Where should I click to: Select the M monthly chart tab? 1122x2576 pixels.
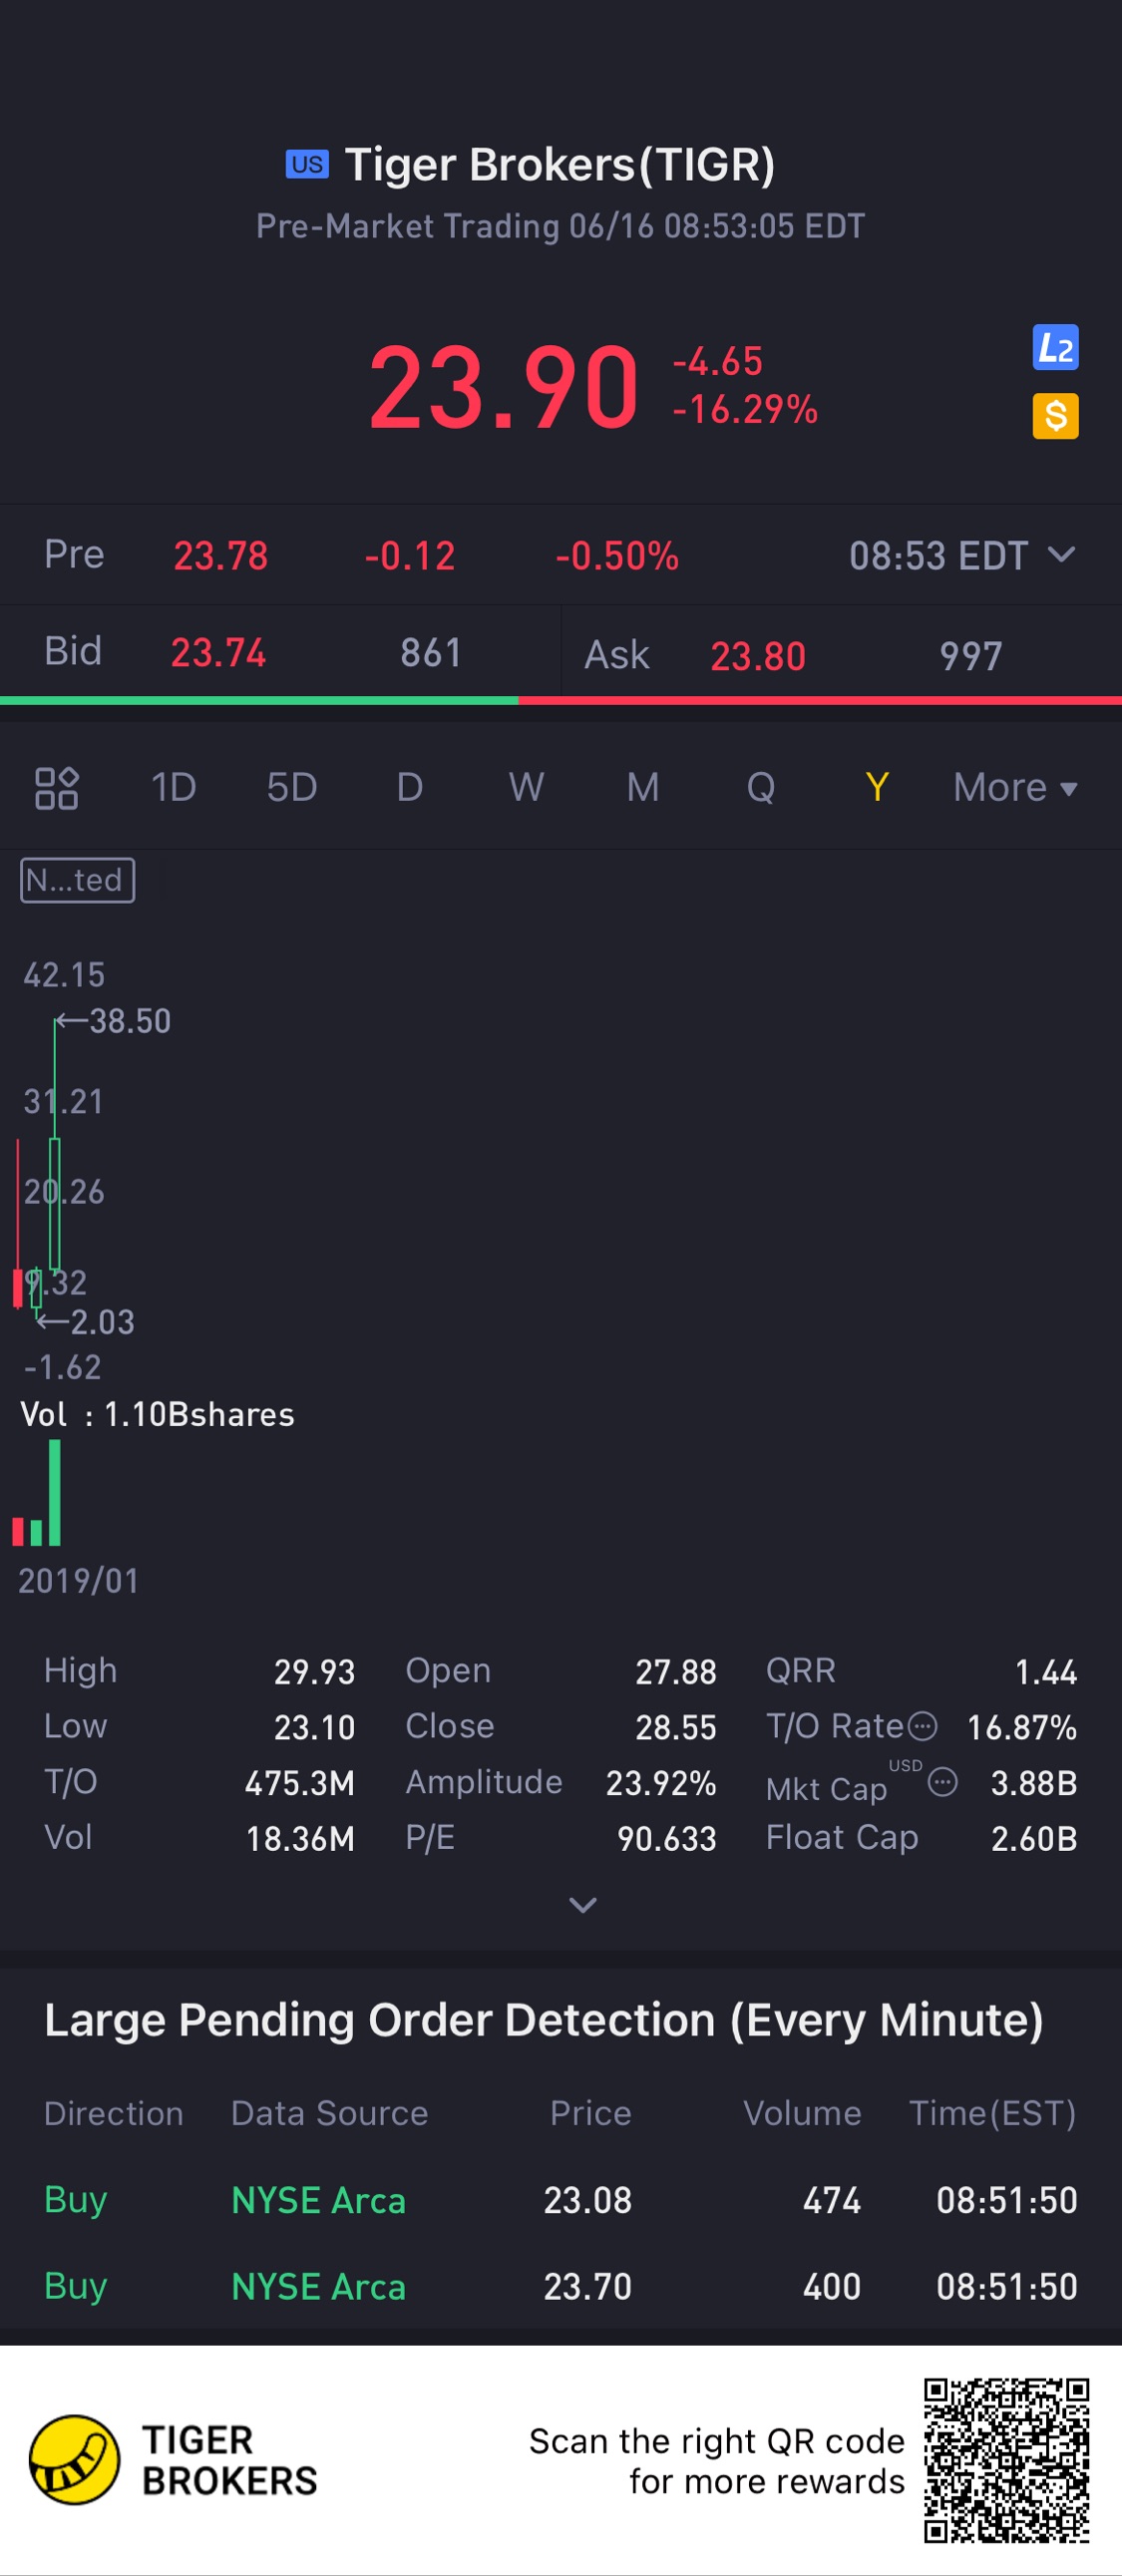pos(643,788)
